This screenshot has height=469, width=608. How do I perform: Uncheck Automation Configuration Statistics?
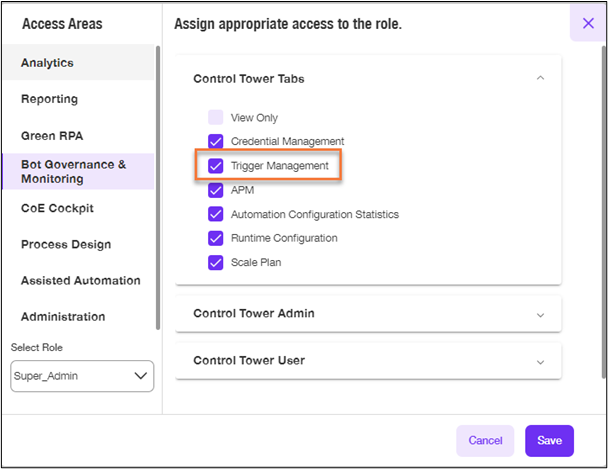[216, 214]
